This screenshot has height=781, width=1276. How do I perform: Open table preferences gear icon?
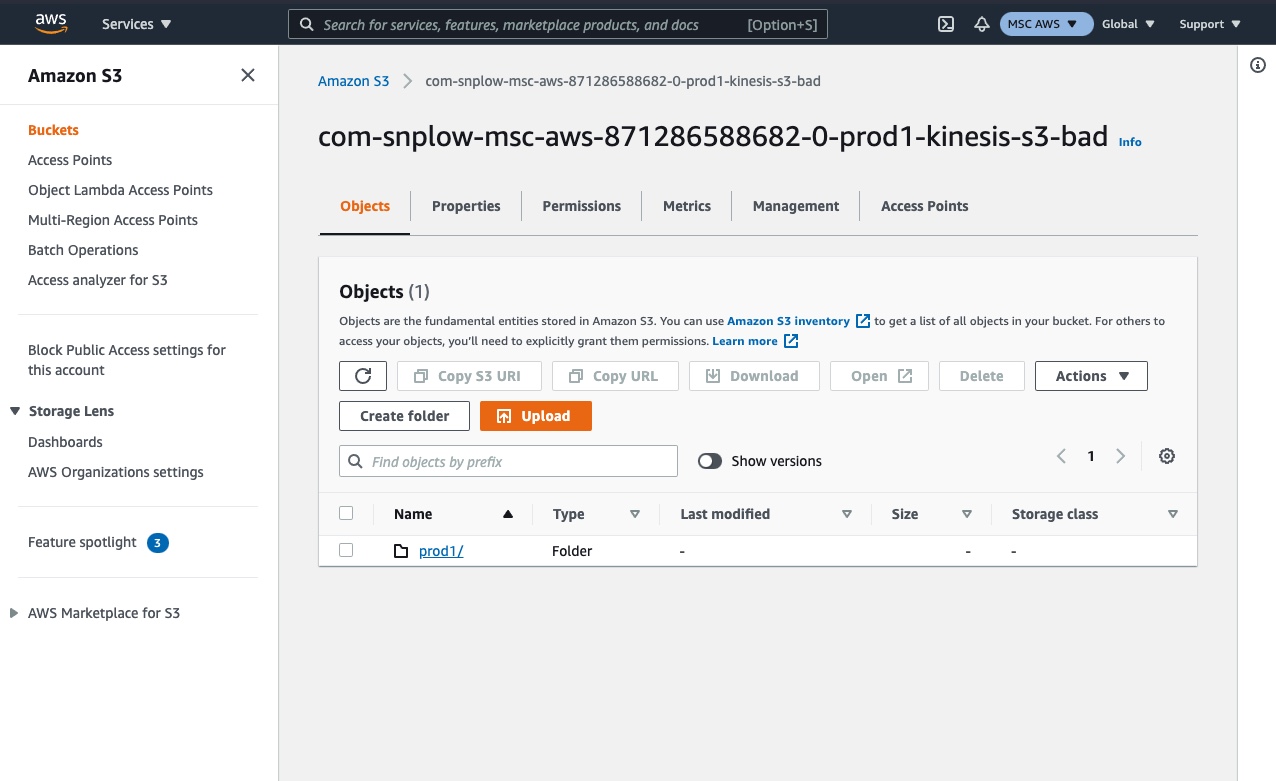(x=1166, y=456)
